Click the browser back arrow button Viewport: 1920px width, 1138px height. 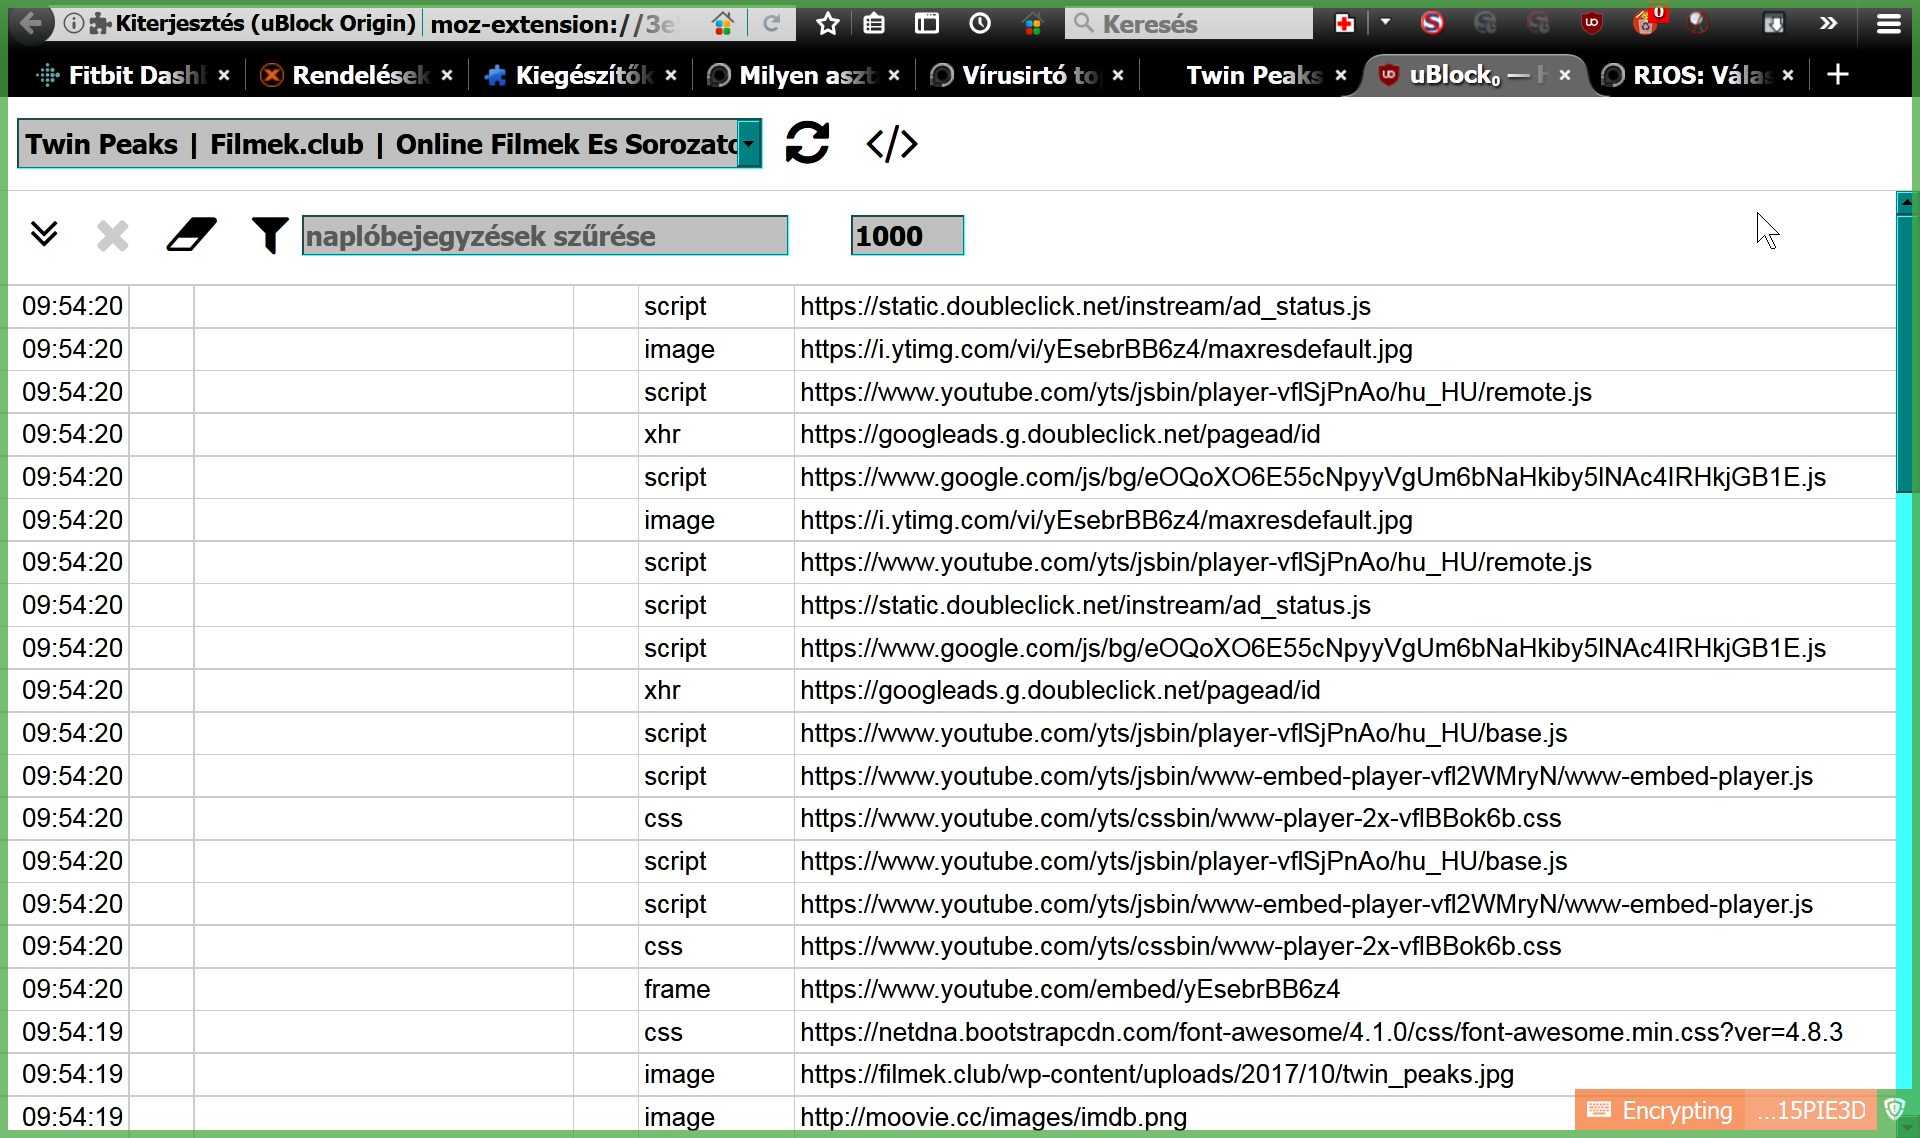(31, 23)
